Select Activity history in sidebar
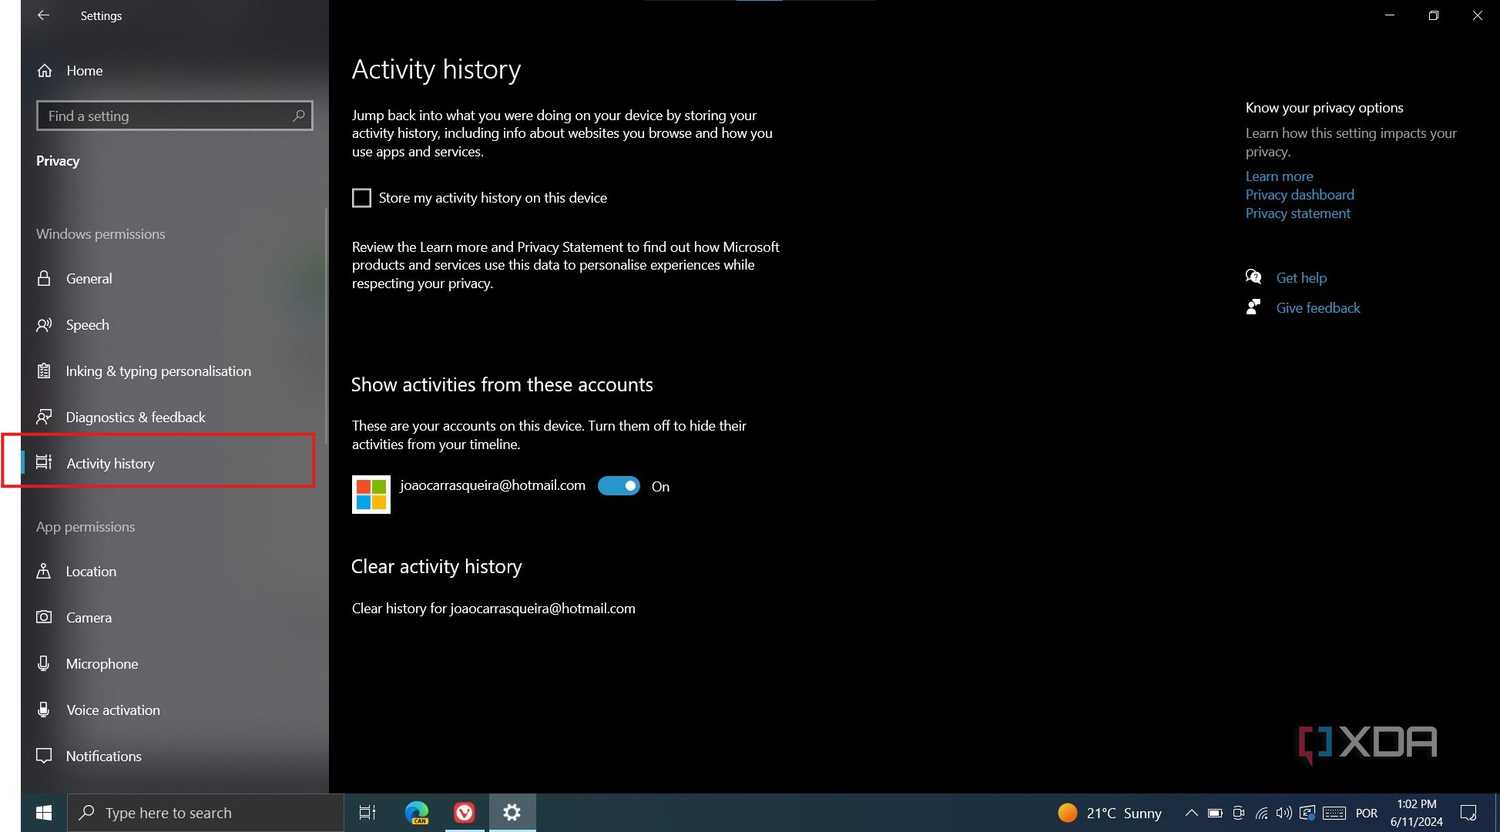 click(173, 463)
